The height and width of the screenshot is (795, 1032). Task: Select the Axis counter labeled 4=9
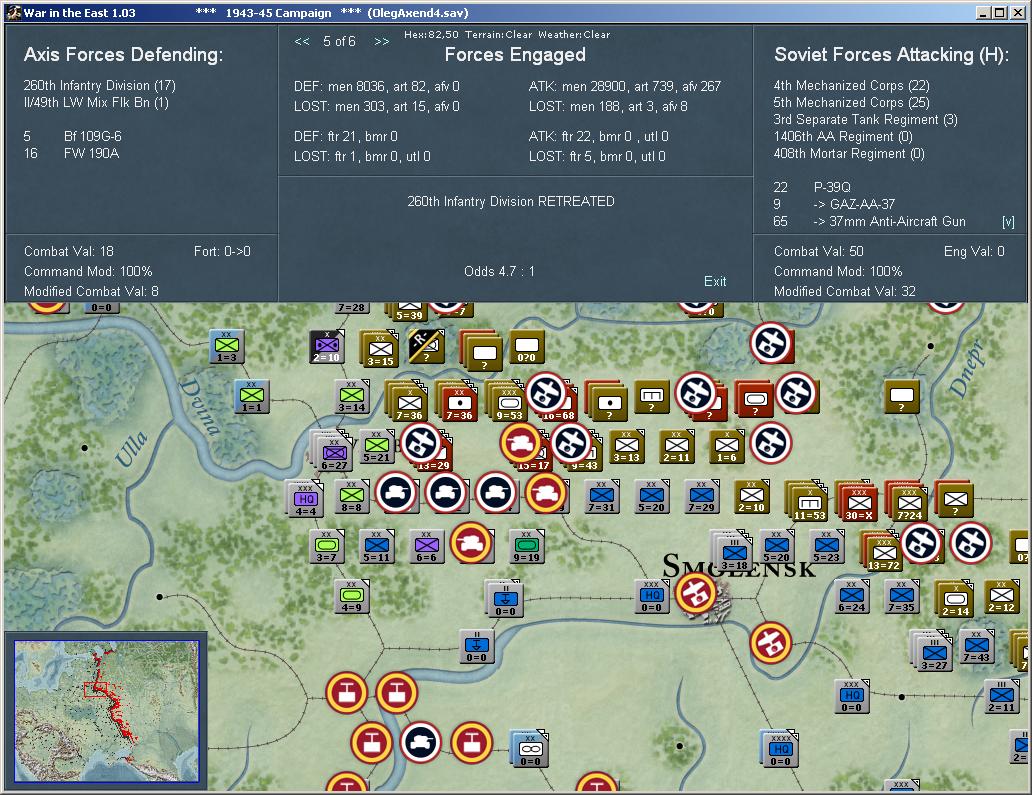pos(351,597)
